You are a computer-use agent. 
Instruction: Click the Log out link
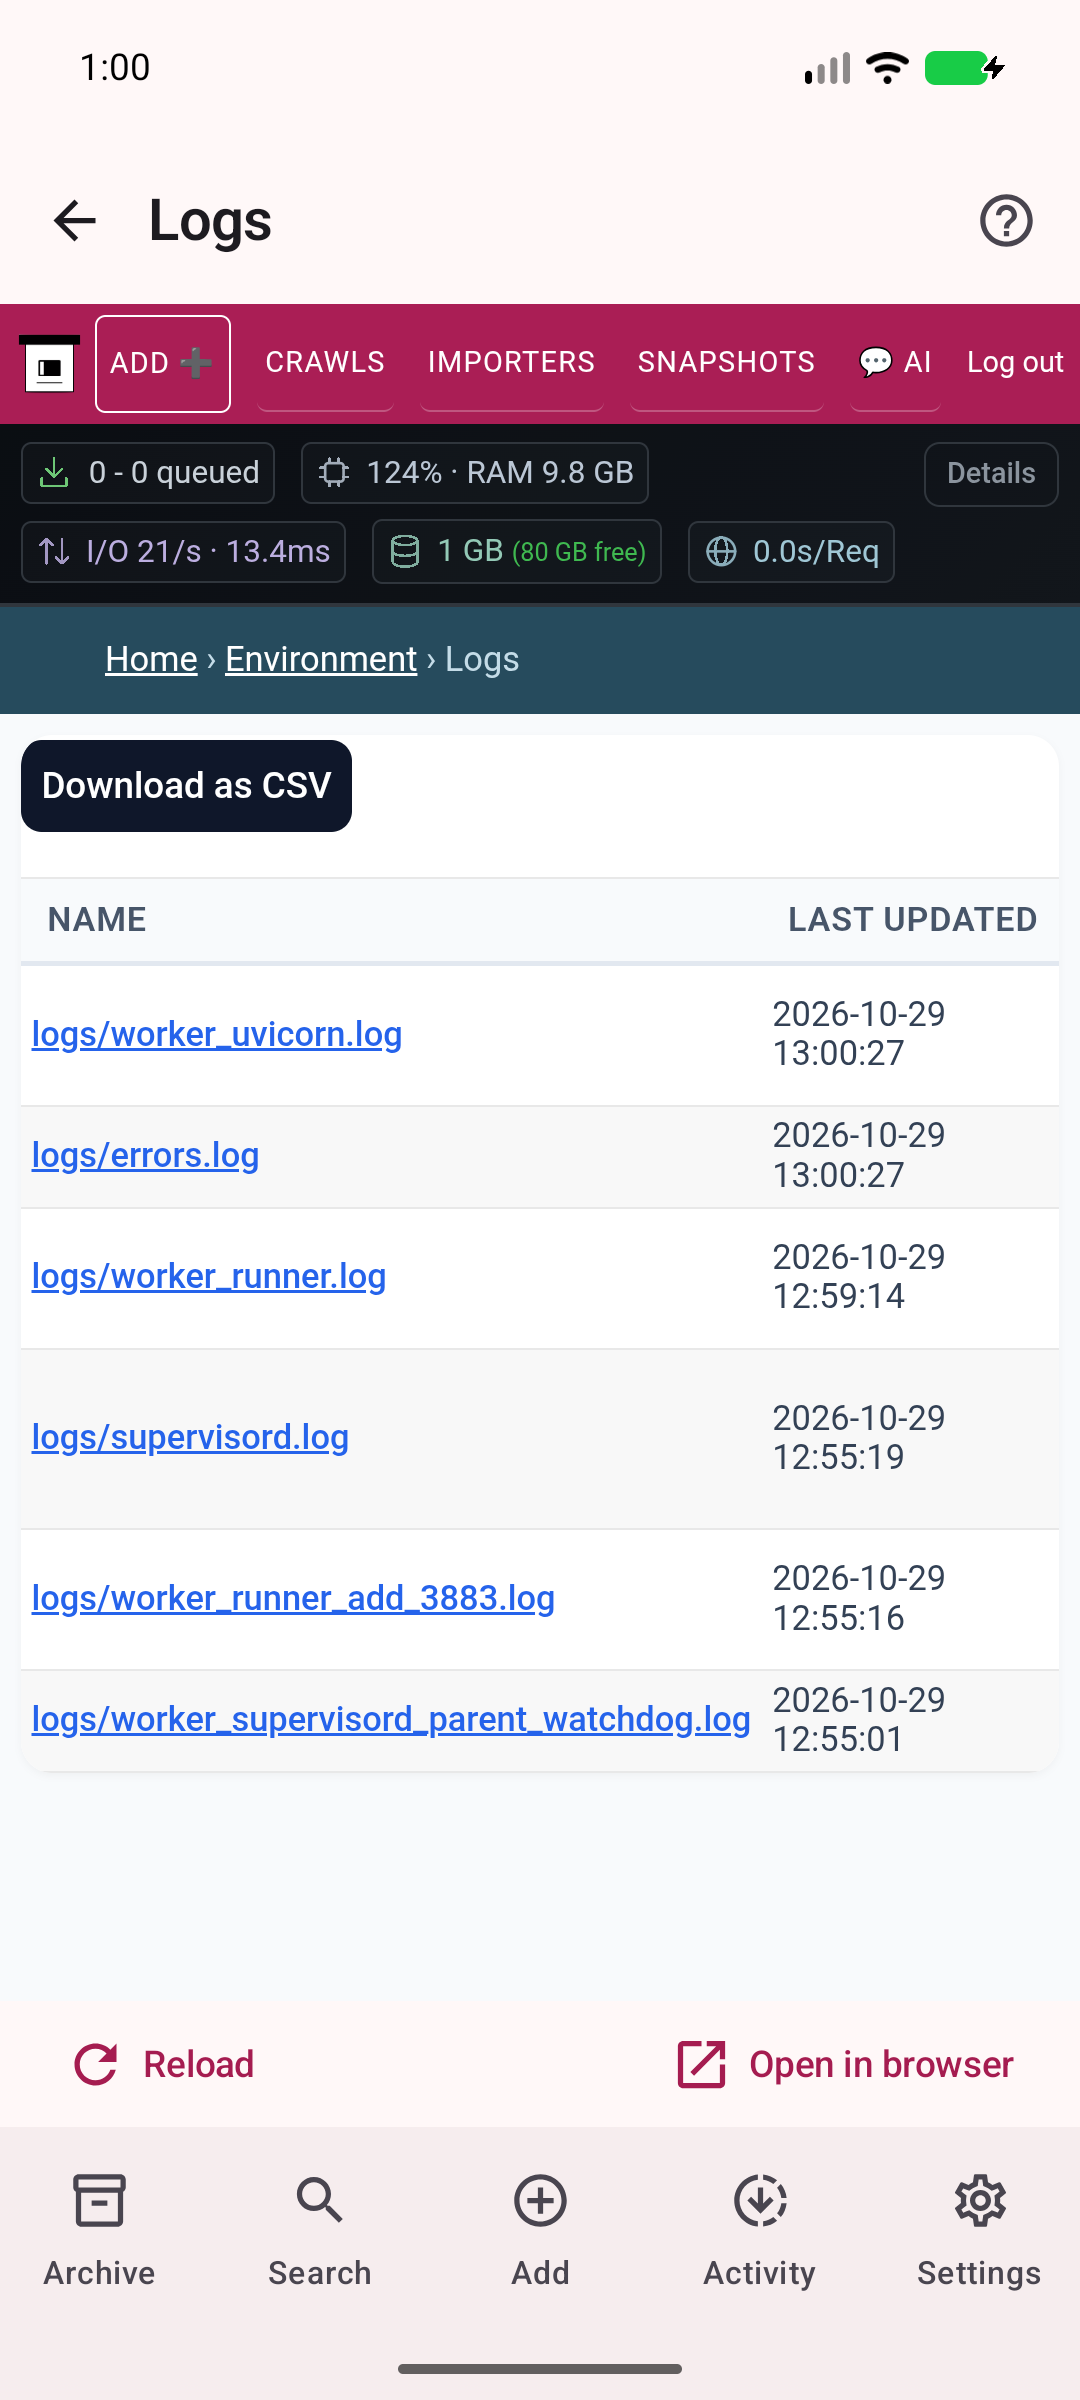tap(1014, 362)
